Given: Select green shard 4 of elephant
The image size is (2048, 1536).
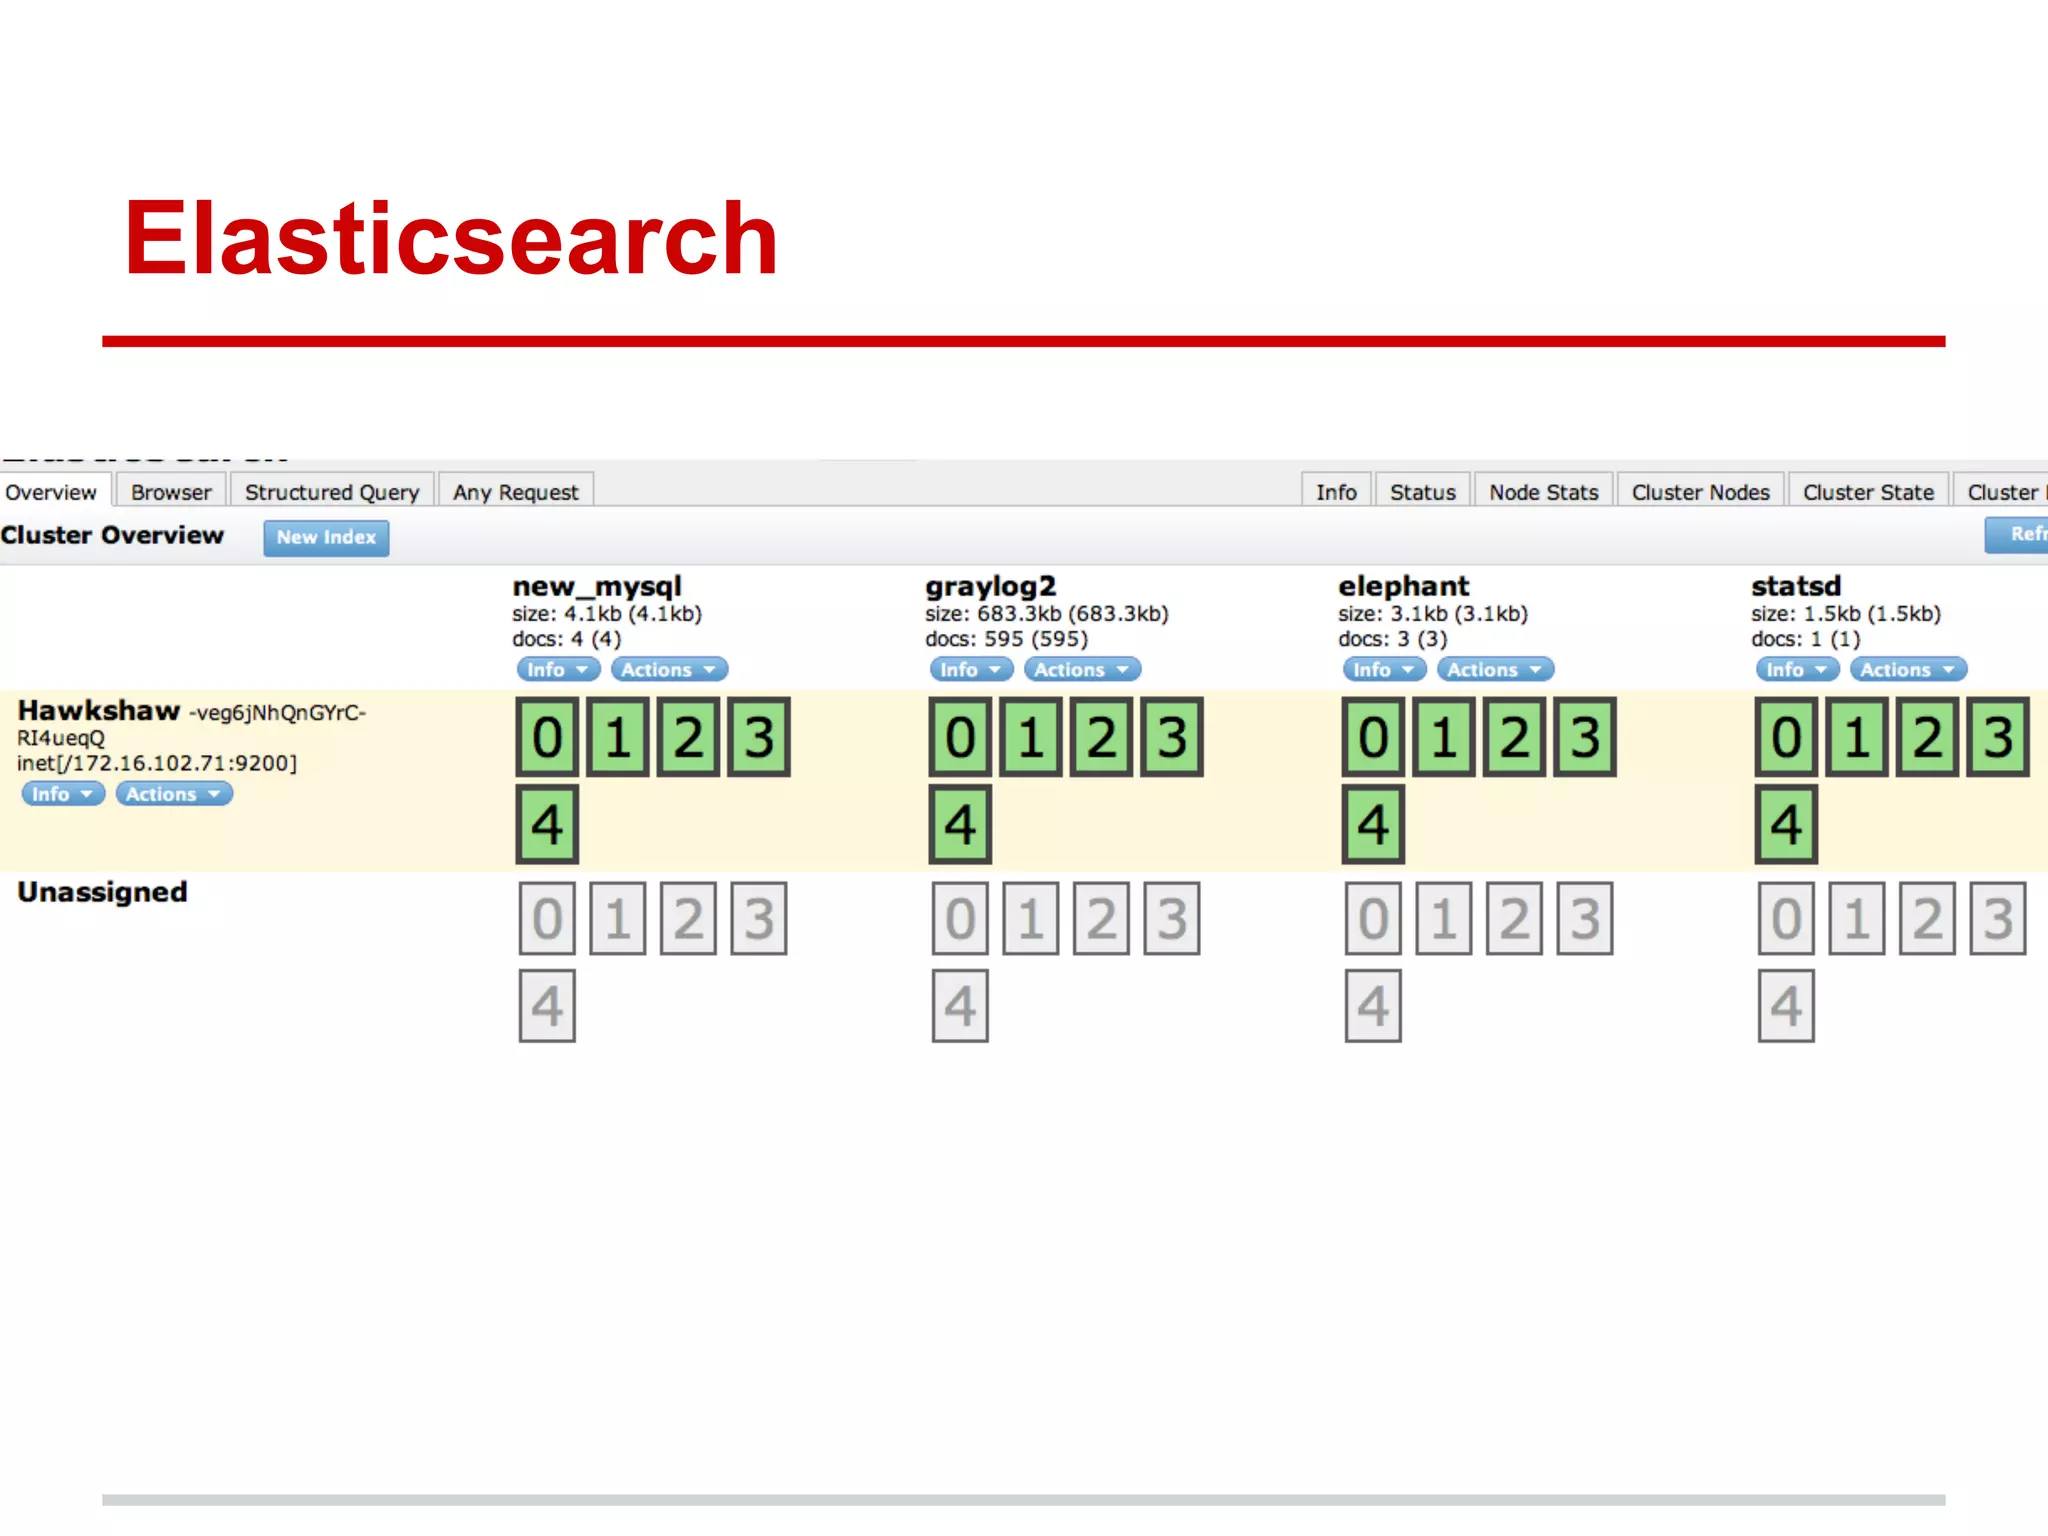Looking at the screenshot, I should [1373, 824].
